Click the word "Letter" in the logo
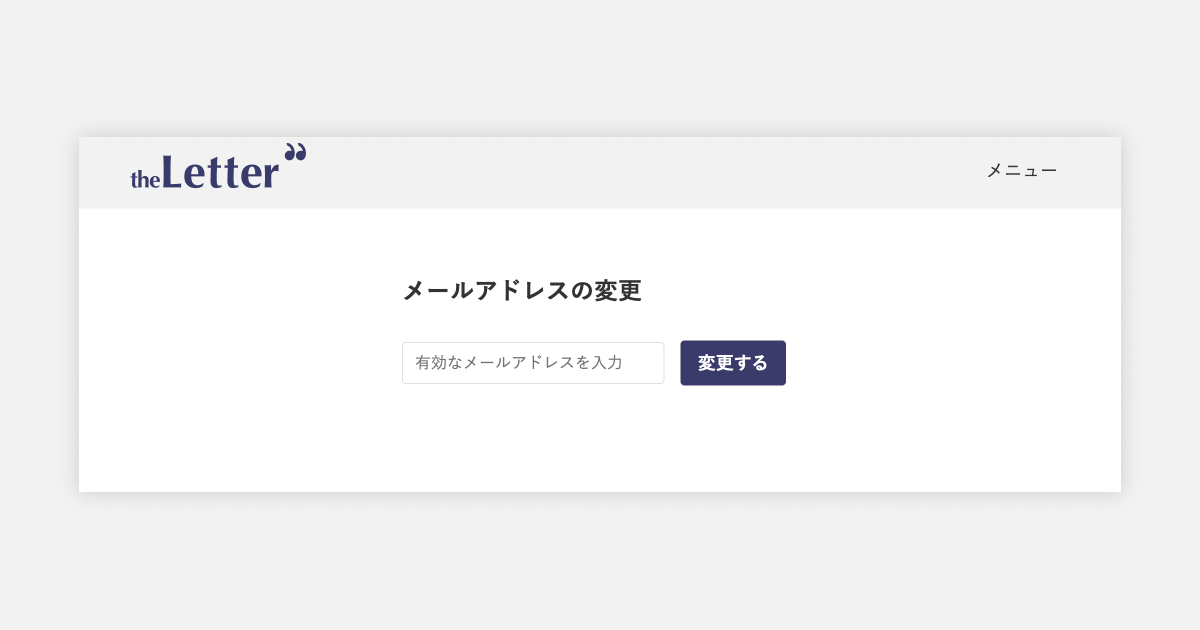This screenshot has height=630, width=1200. 220,172
